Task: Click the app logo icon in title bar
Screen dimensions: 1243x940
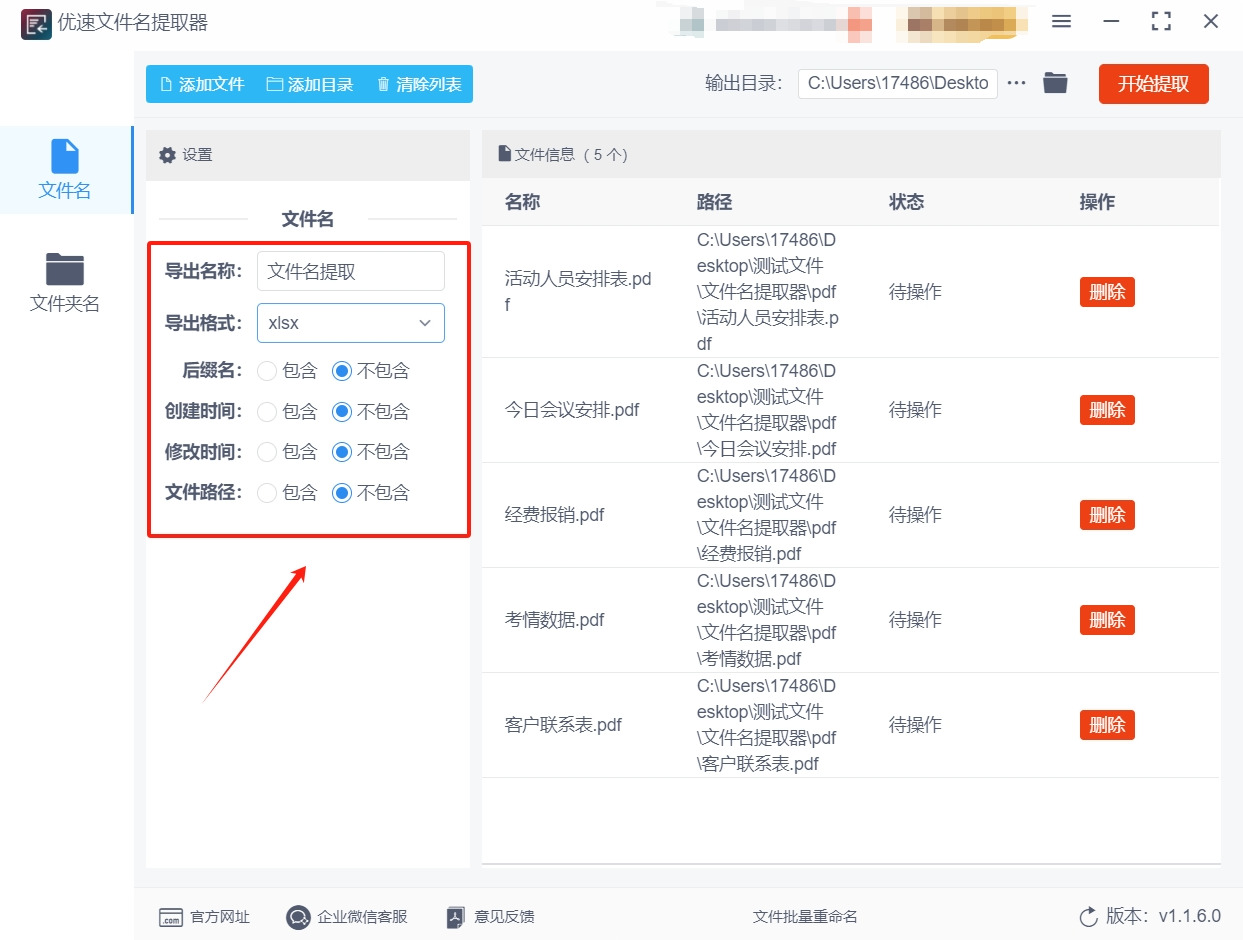Action: 36,22
